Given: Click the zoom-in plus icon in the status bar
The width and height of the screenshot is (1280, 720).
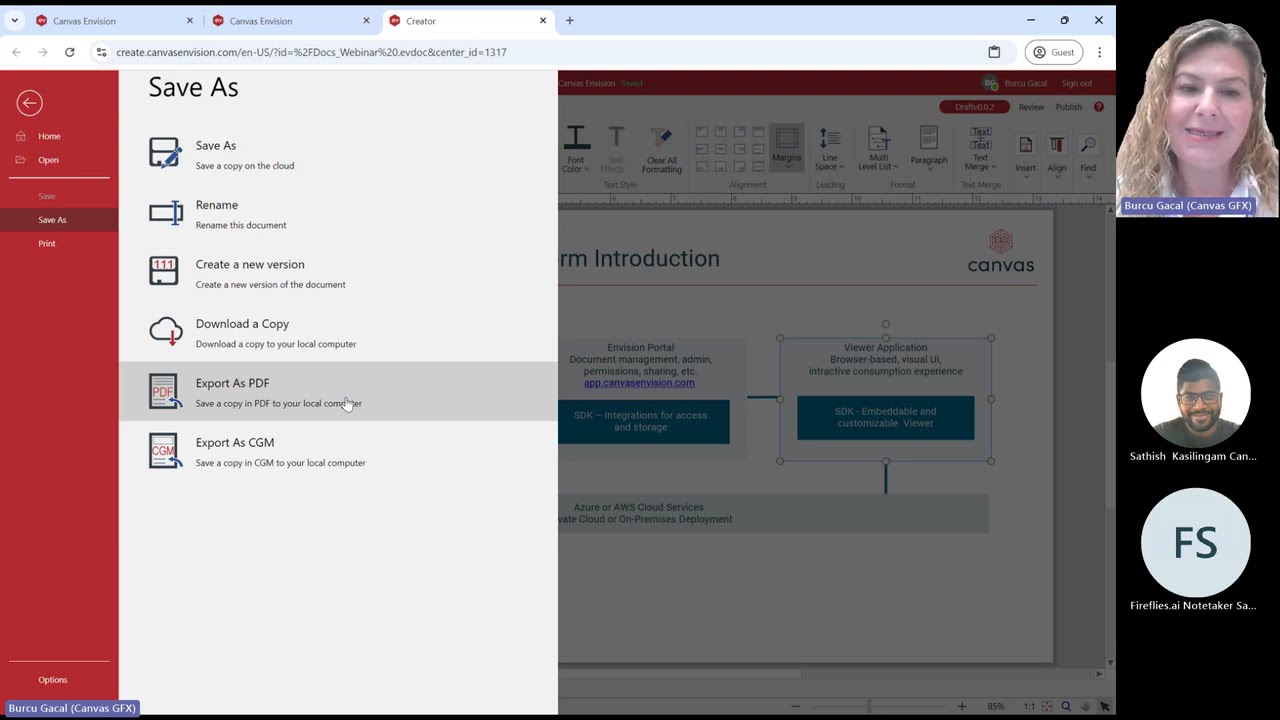Looking at the screenshot, I should [x=961, y=707].
